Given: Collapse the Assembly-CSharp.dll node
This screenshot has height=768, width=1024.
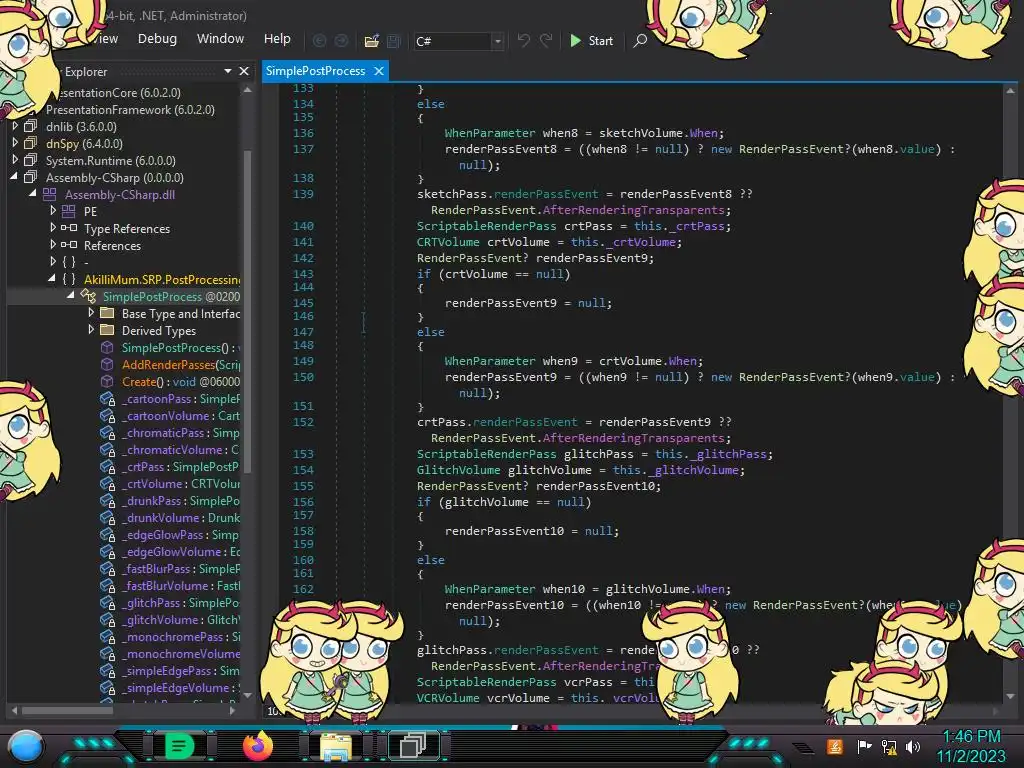Looking at the screenshot, I should pos(33,194).
